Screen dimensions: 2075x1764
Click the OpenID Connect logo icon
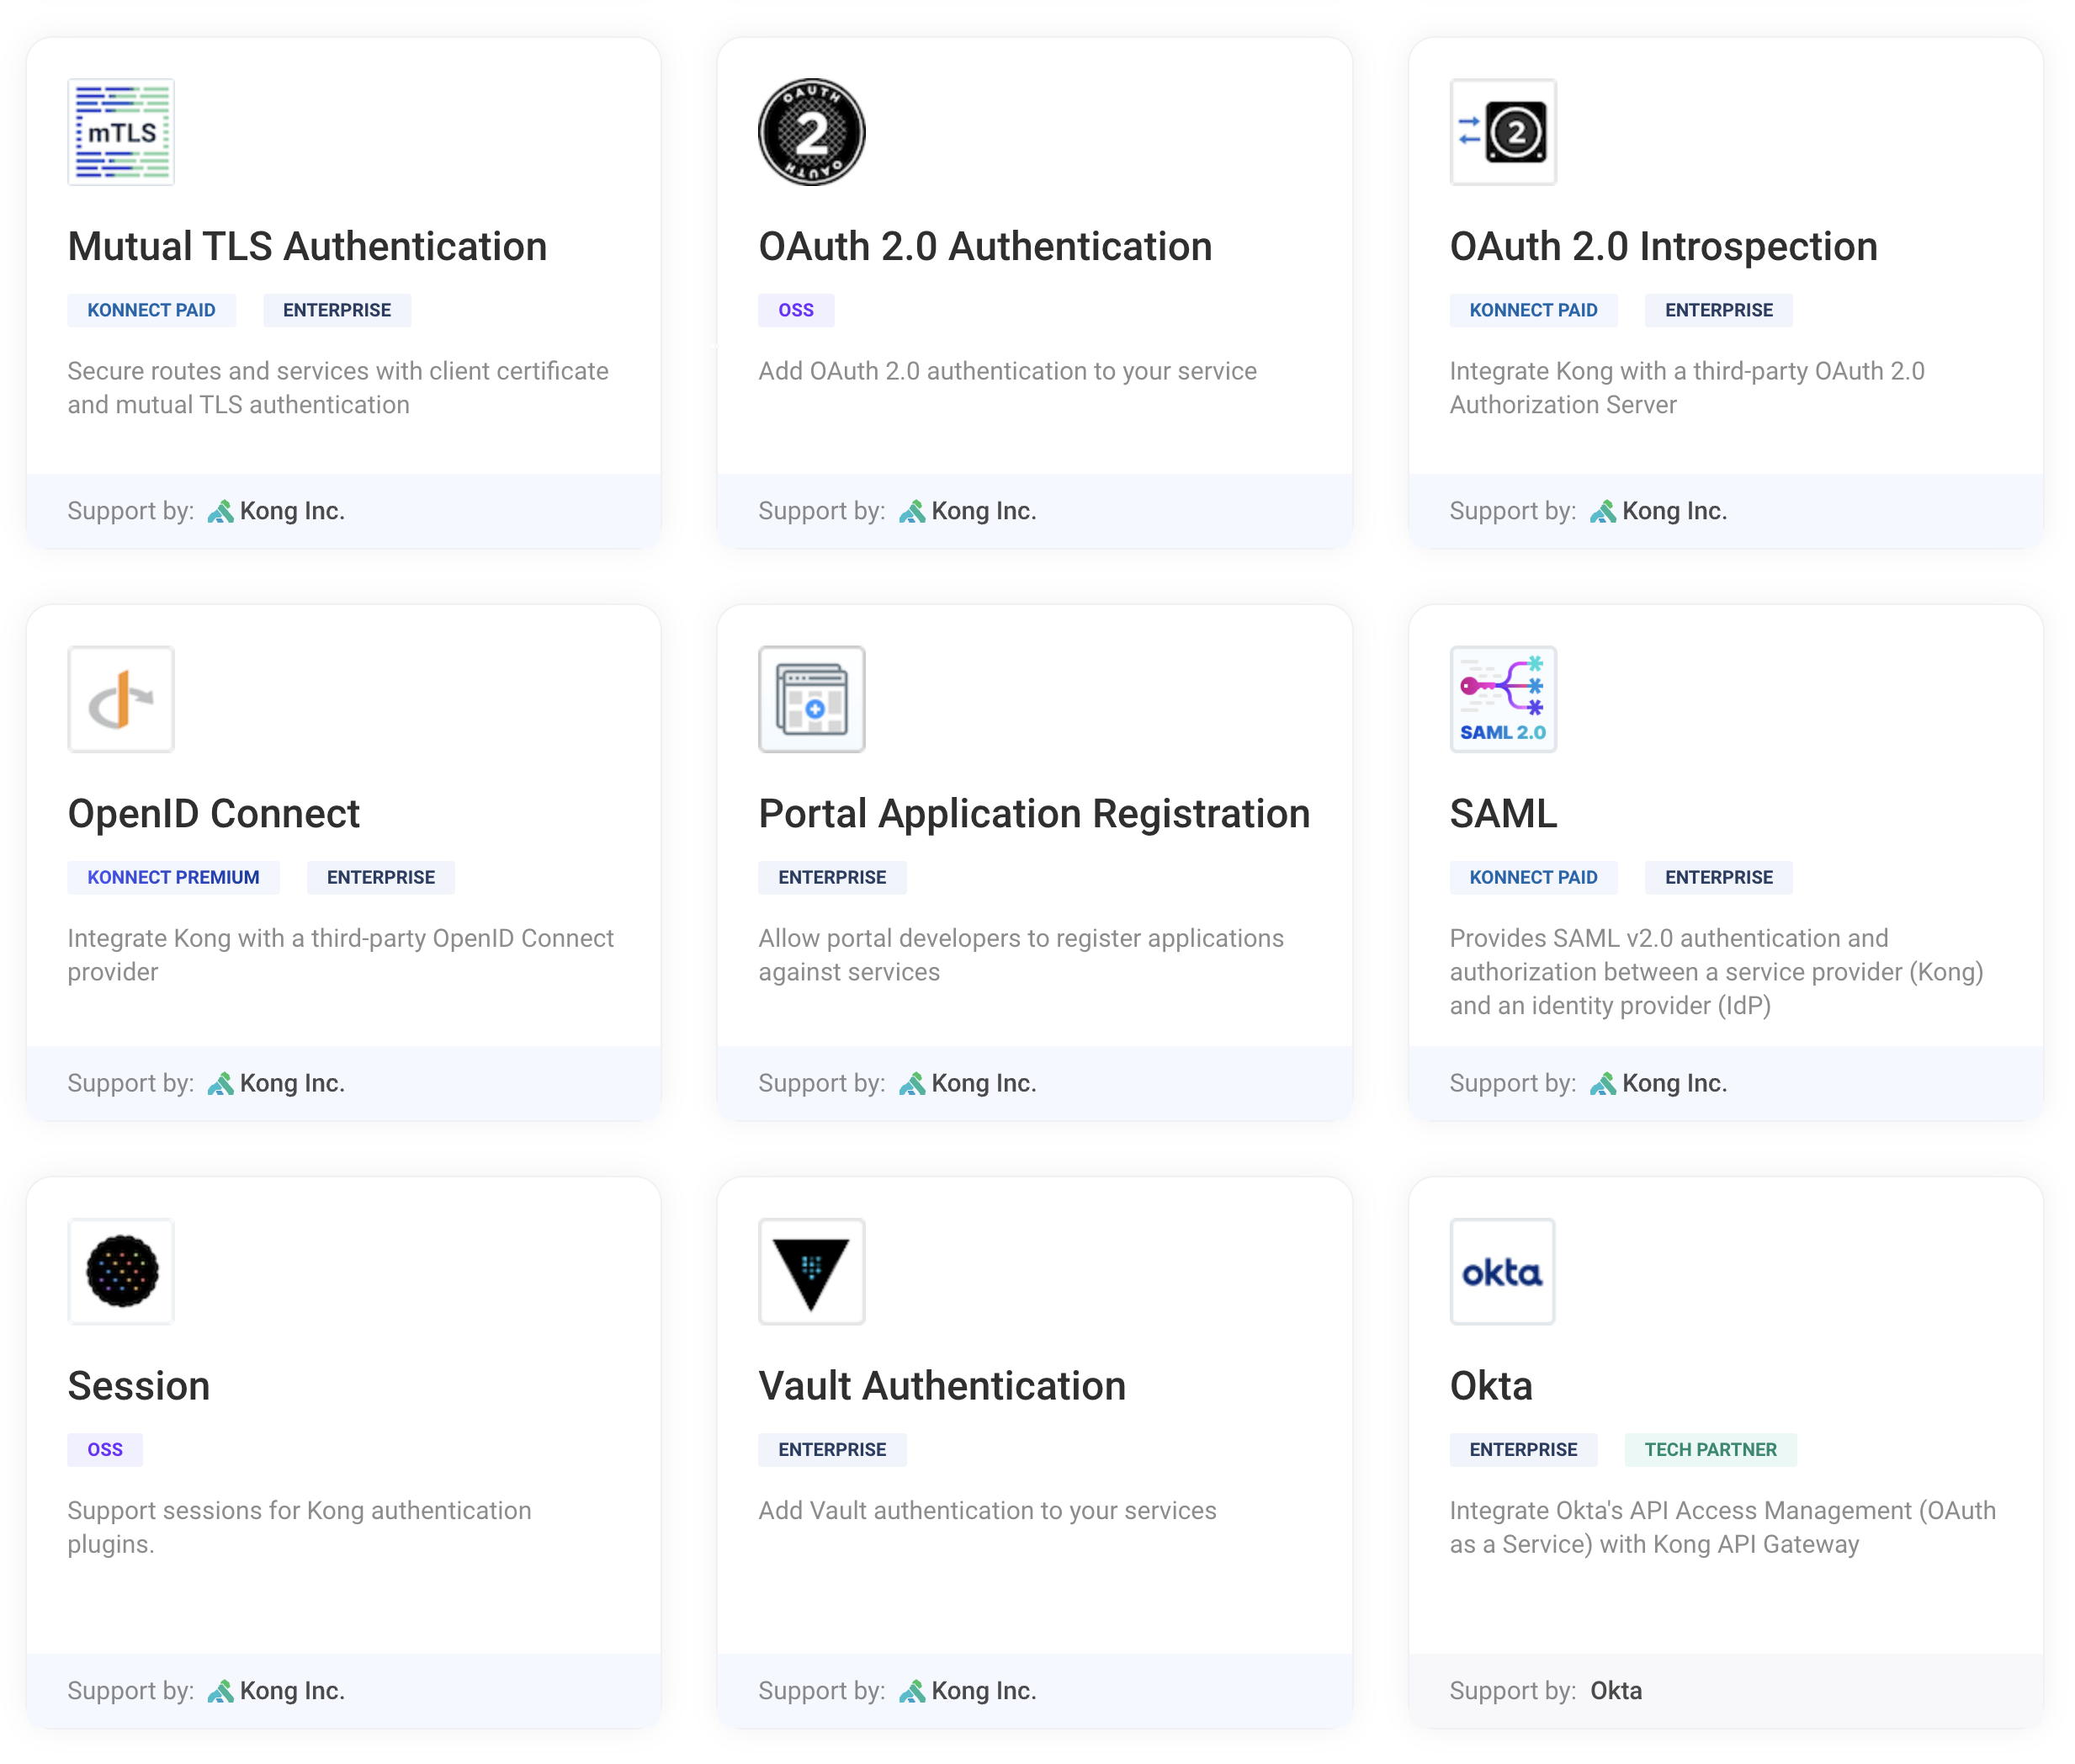point(121,699)
